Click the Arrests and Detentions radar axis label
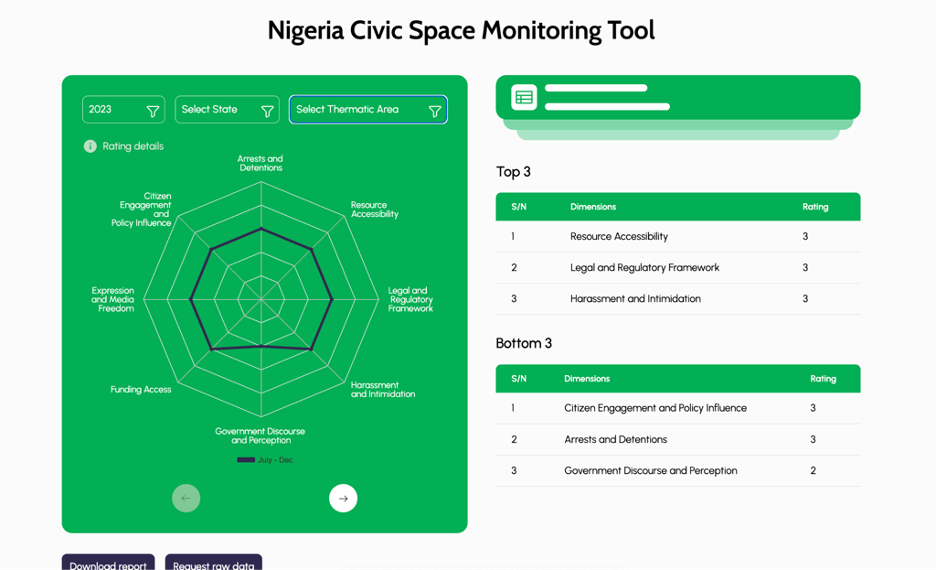Viewport: 936px width, 570px height. click(260, 163)
